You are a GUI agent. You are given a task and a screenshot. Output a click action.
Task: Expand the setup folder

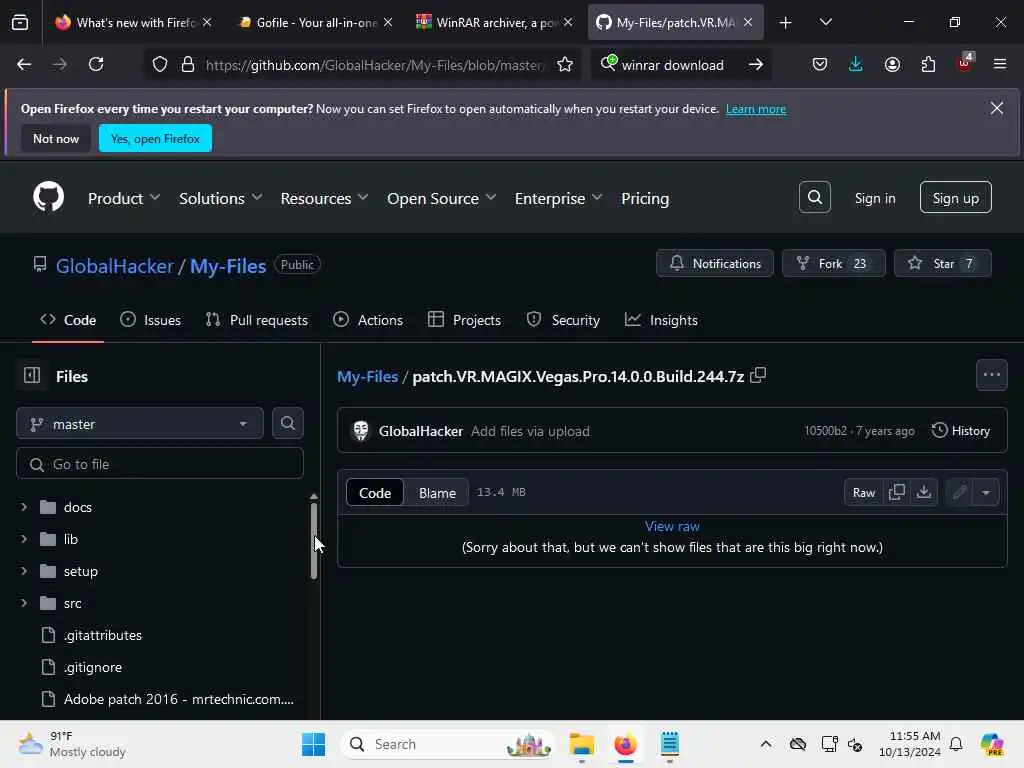(x=24, y=571)
